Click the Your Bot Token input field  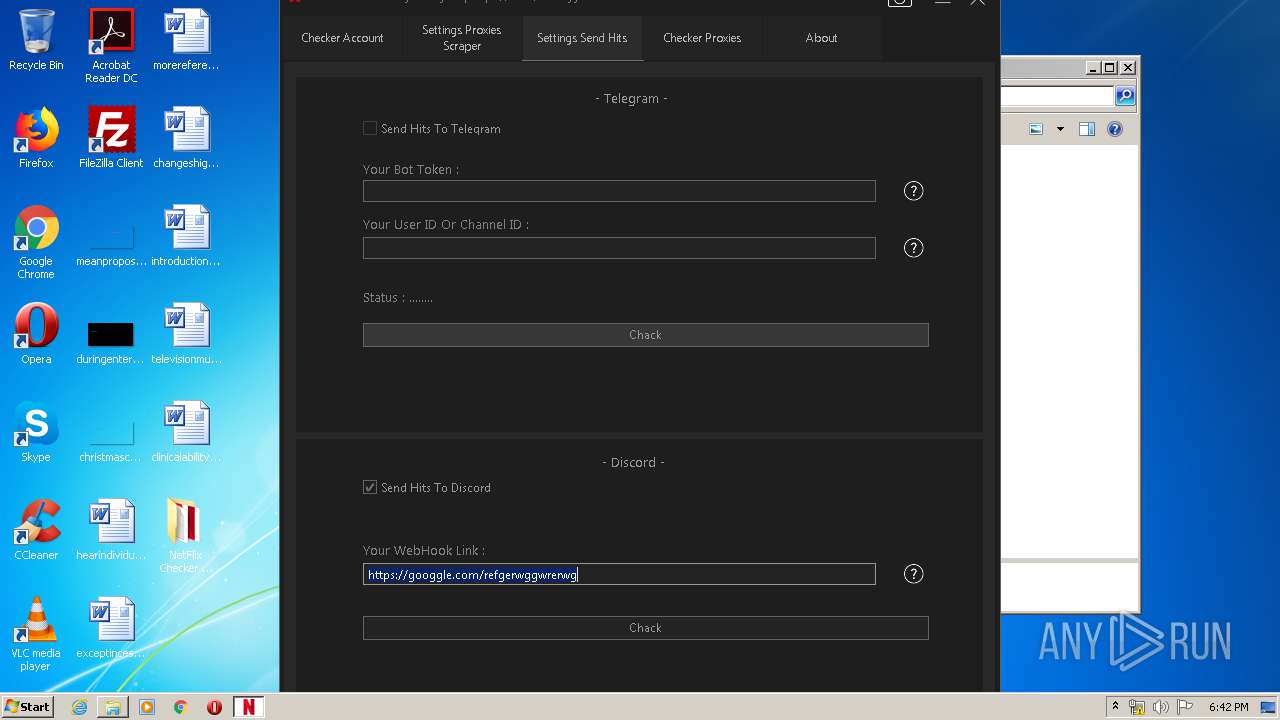(619, 191)
